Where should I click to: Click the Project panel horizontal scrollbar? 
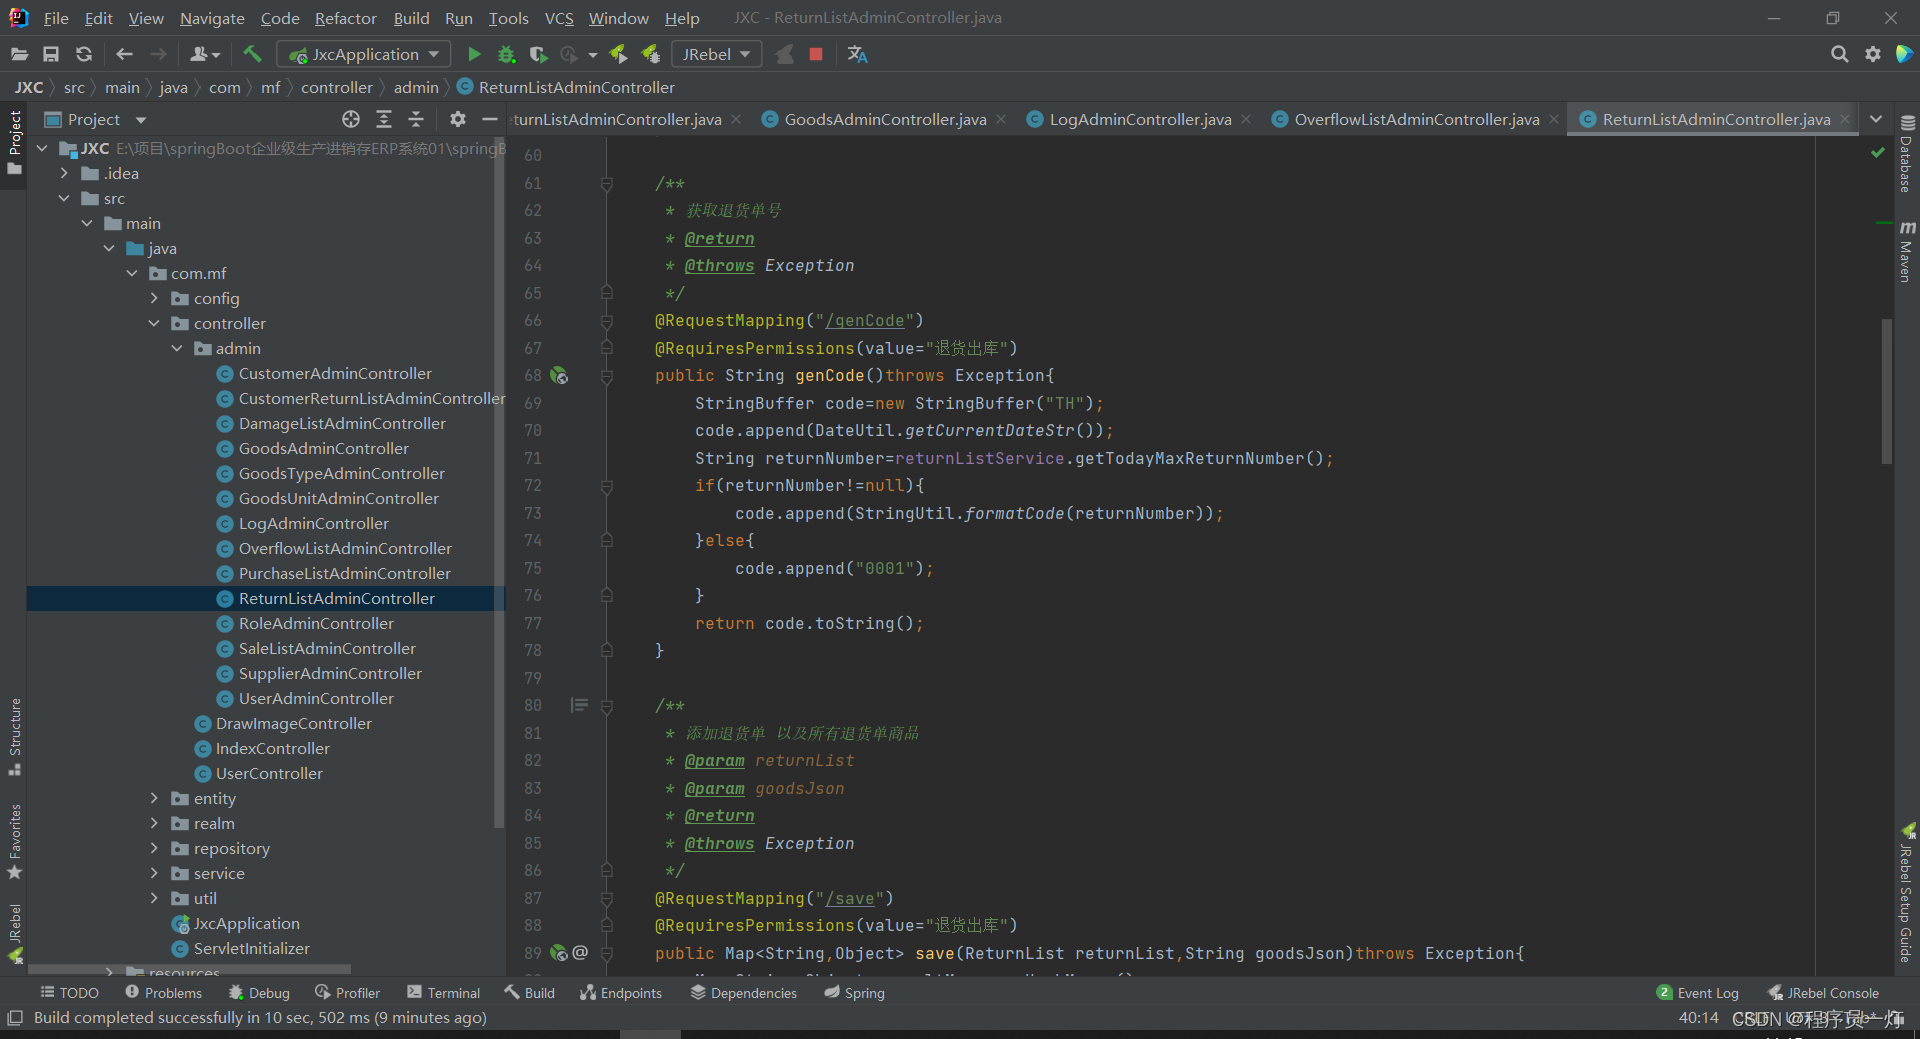click(189, 969)
